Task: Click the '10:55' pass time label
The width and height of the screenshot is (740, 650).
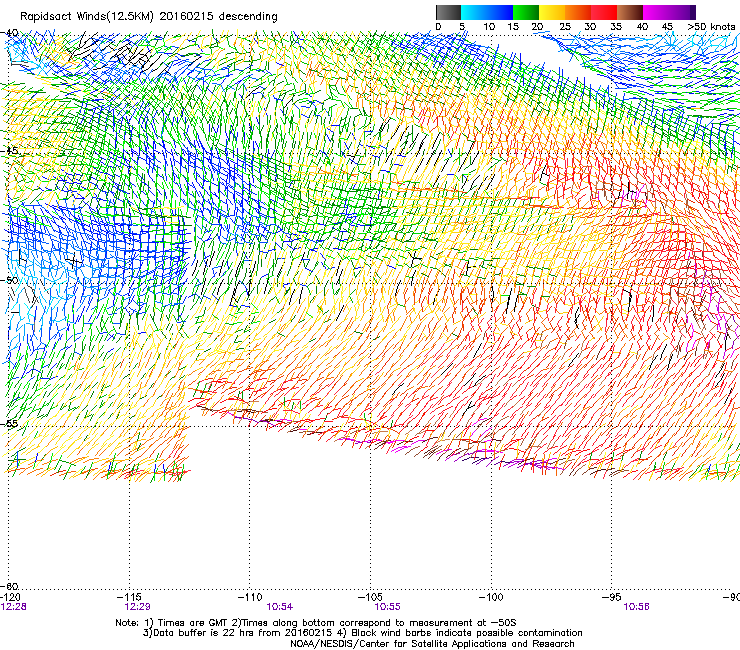Action: [x=387, y=607]
